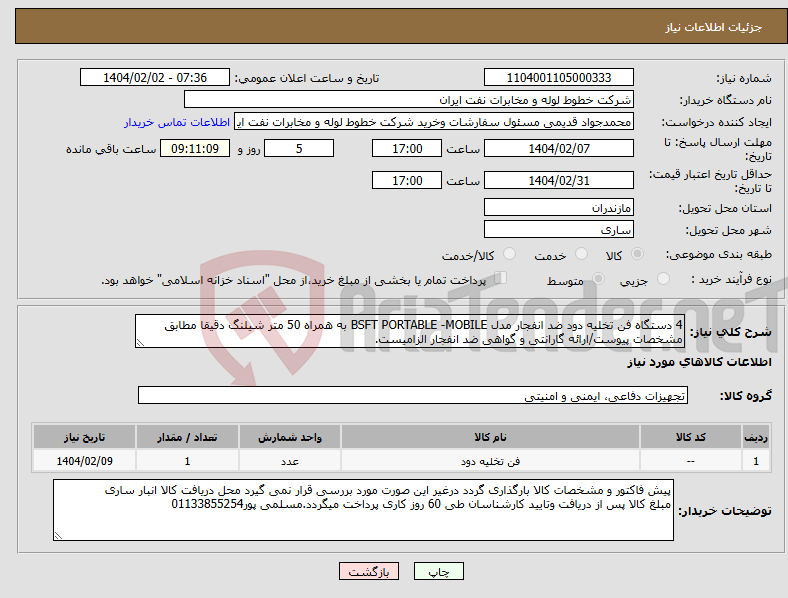Screen dimensions: 788x598
Task: Click the resize handle of description textarea
Action: pyautogui.click(x=140, y=343)
